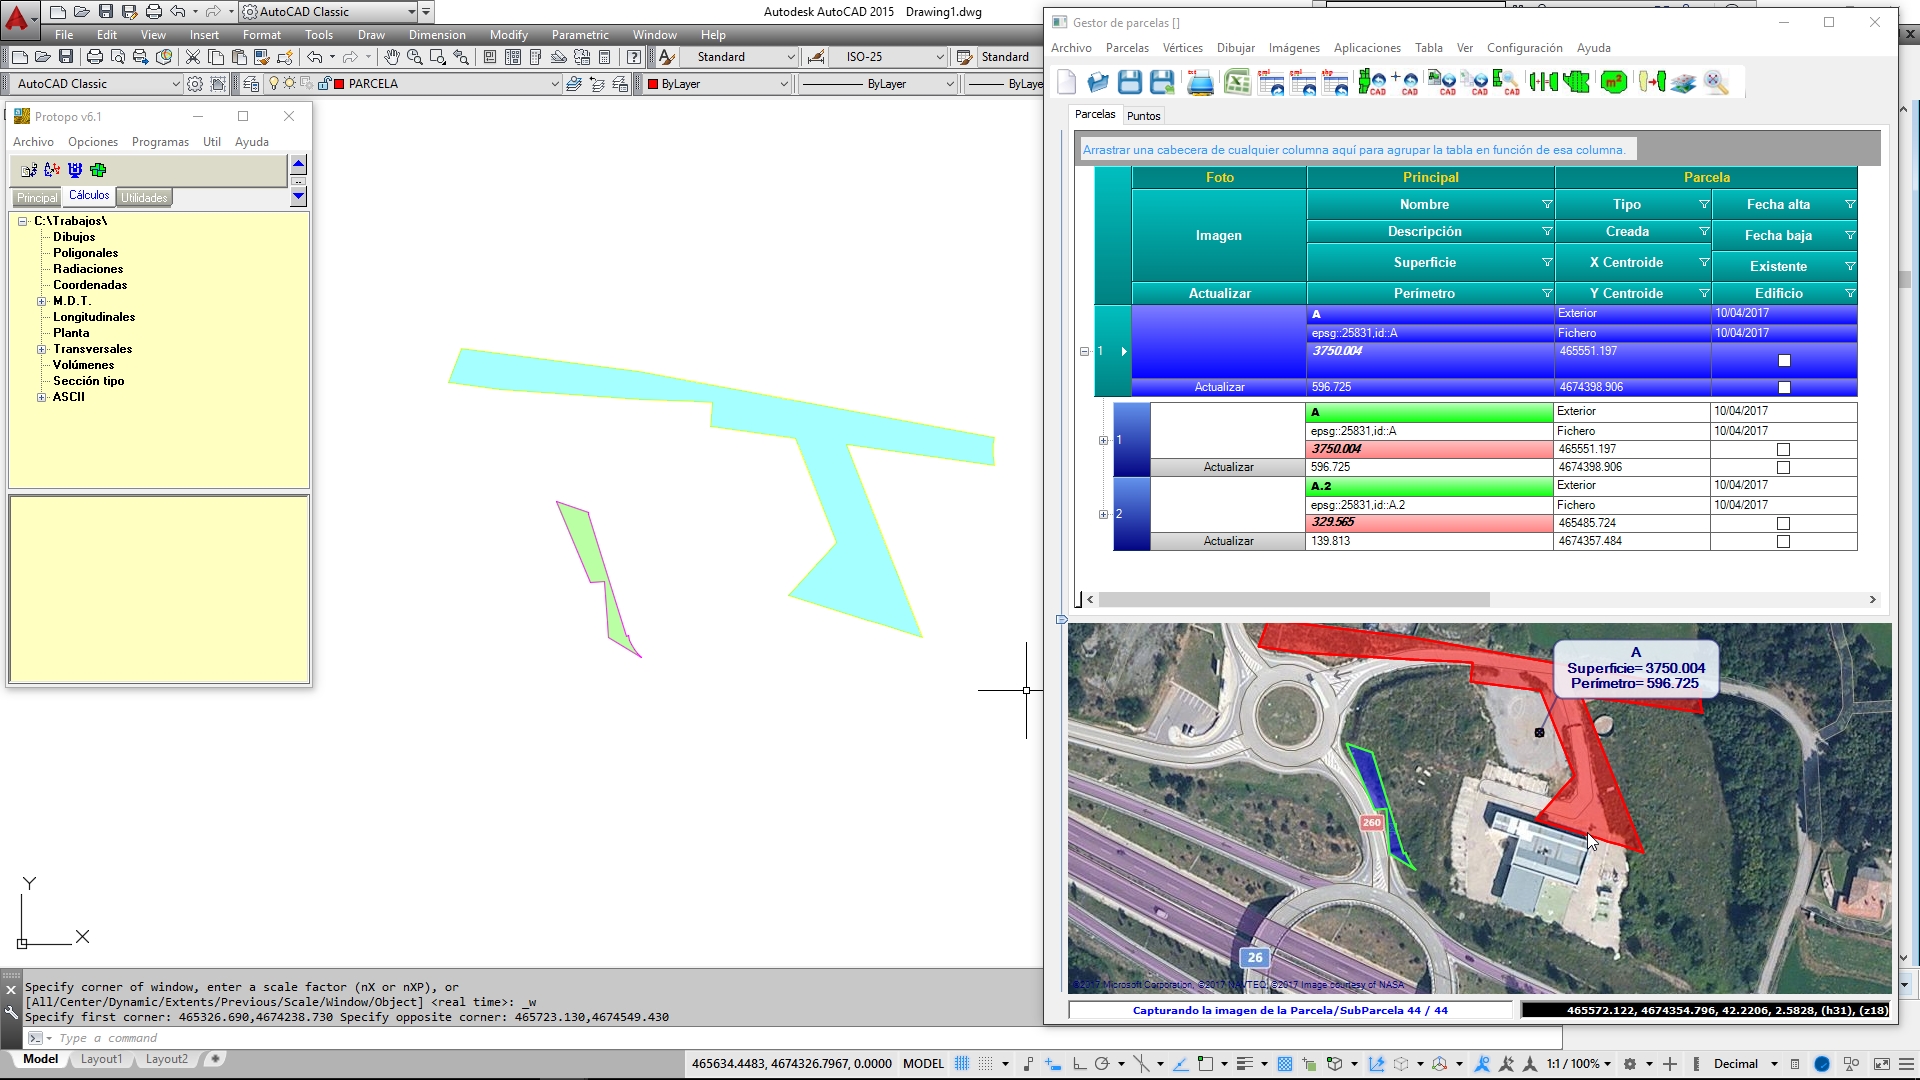Open the filter dropdown on Nombre column
1920x1080 pixels.
(x=1547, y=205)
